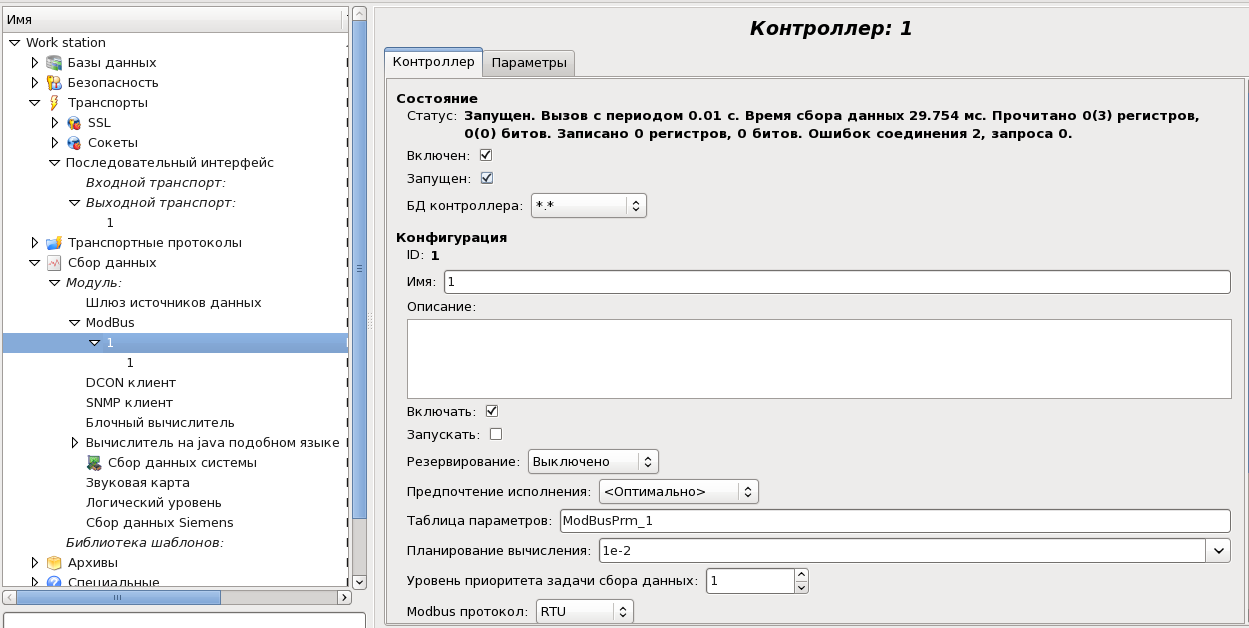Enable the Запускать checkbox
Screen dimensions: 1249x628
click(x=495, y=434)
